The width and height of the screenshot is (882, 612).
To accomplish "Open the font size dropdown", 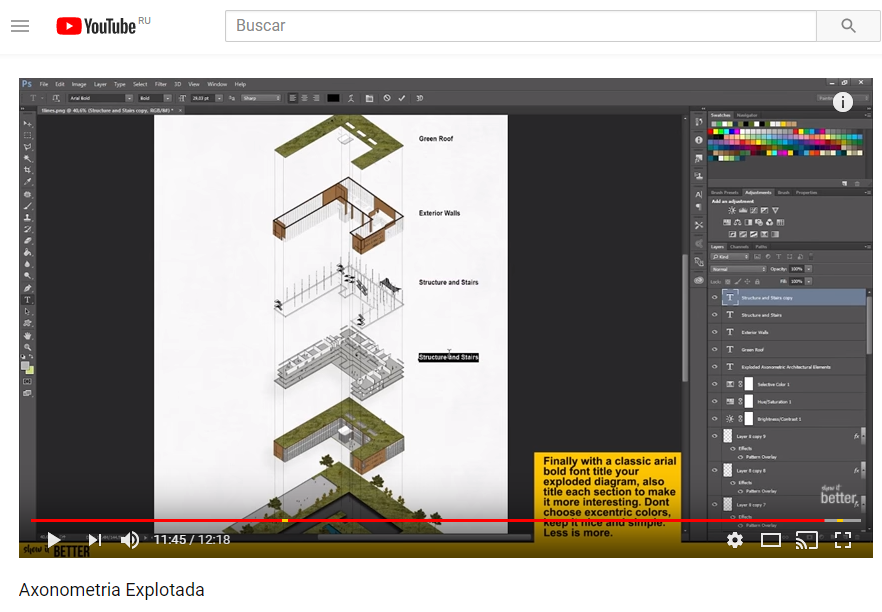I will pos(219,98).
